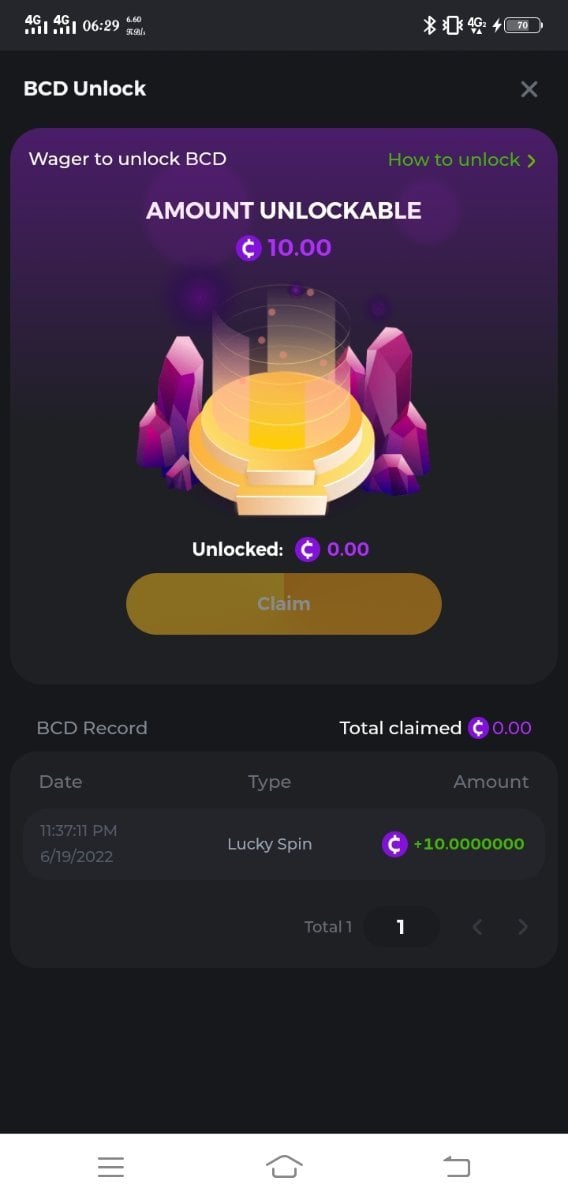568x1200 pixels.
Task: Click the Date column header
Action: [x=61, y=782]
